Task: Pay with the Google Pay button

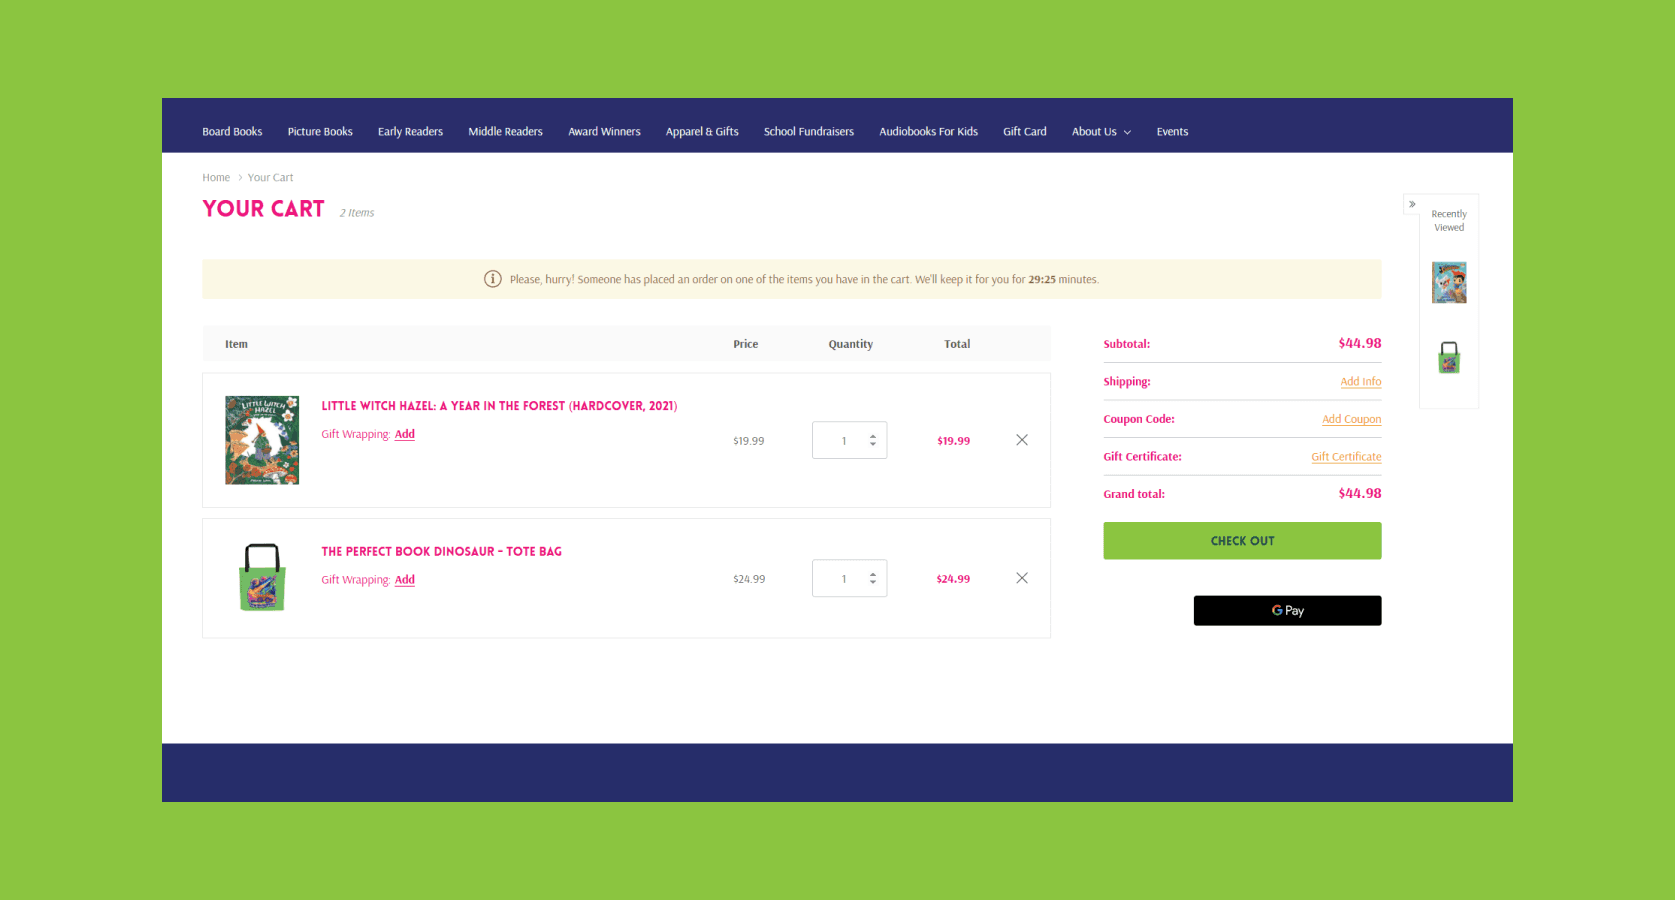Action: (x=1287, y=611)
